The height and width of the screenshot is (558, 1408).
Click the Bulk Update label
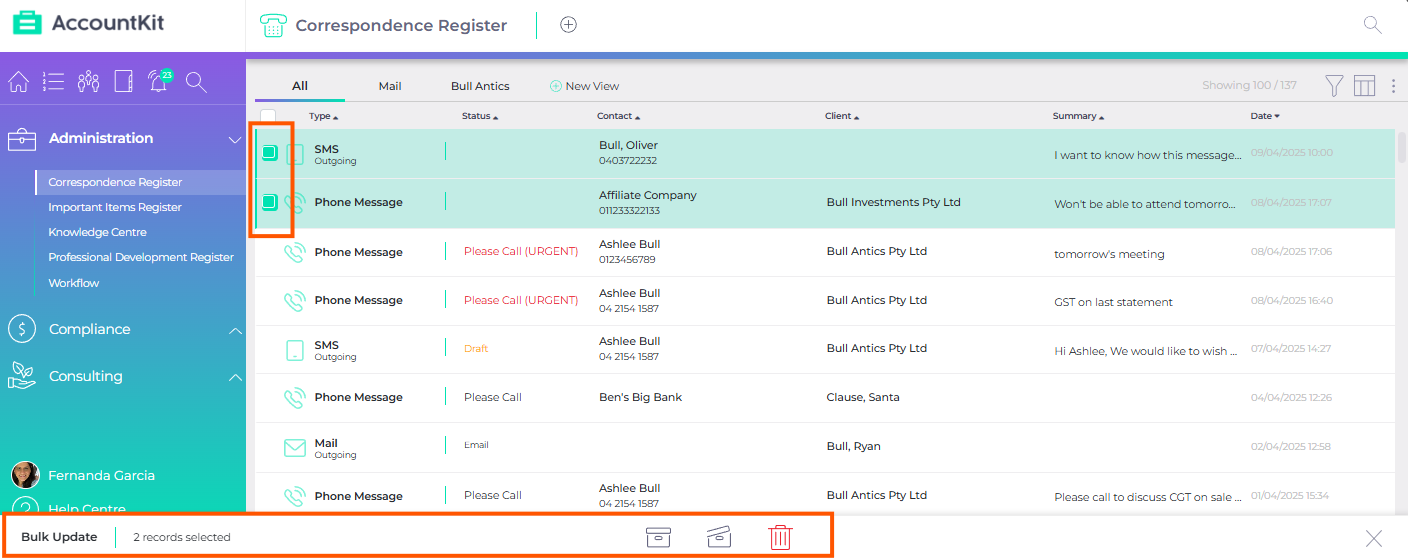59,537
